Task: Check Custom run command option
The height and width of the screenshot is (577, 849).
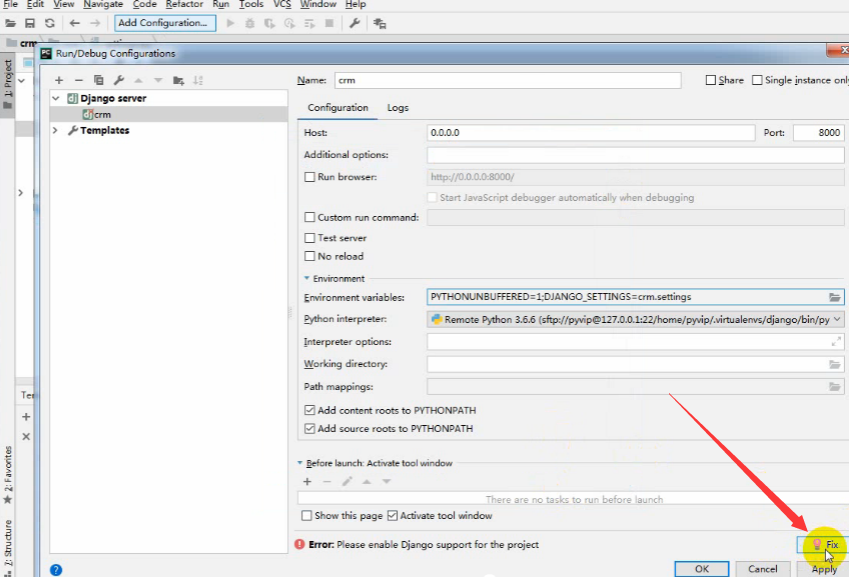Action: [310, 217]
